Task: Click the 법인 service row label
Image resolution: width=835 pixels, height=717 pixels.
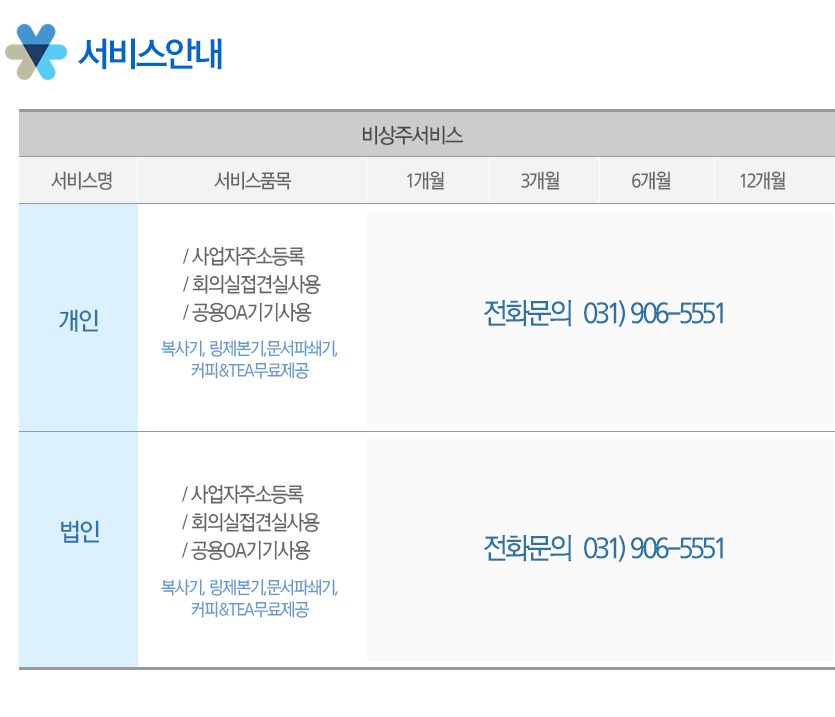Action: [x=79, y=531]
